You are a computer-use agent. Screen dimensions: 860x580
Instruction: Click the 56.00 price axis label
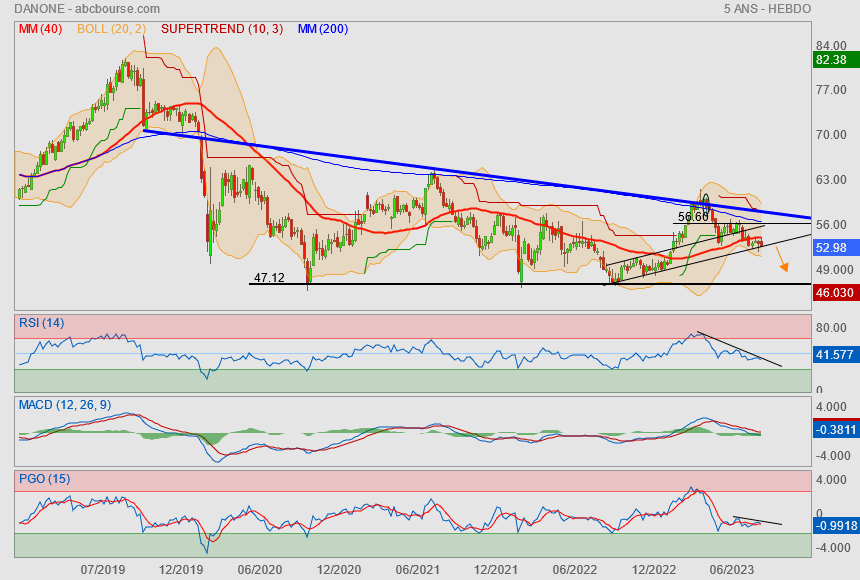[831, 225]
